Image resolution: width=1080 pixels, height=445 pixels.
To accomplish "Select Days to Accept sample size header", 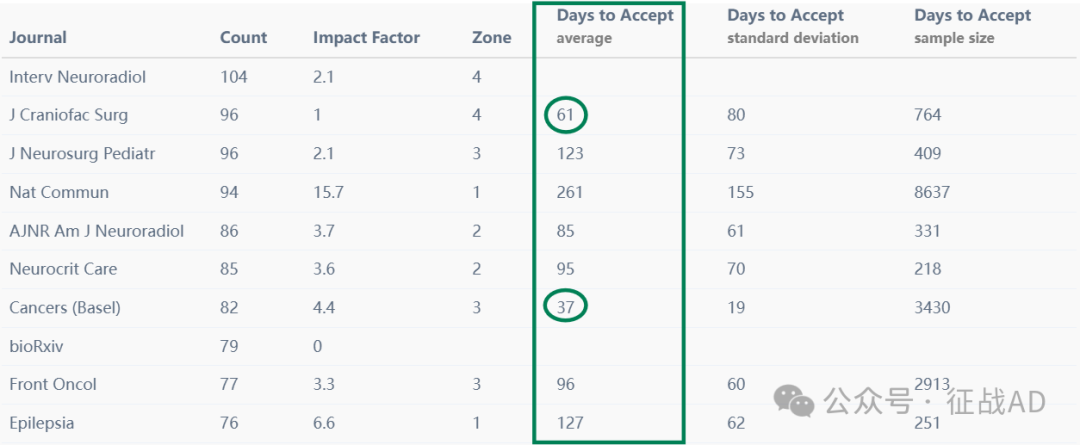I will pyautogui.click(x=973, y=26).
